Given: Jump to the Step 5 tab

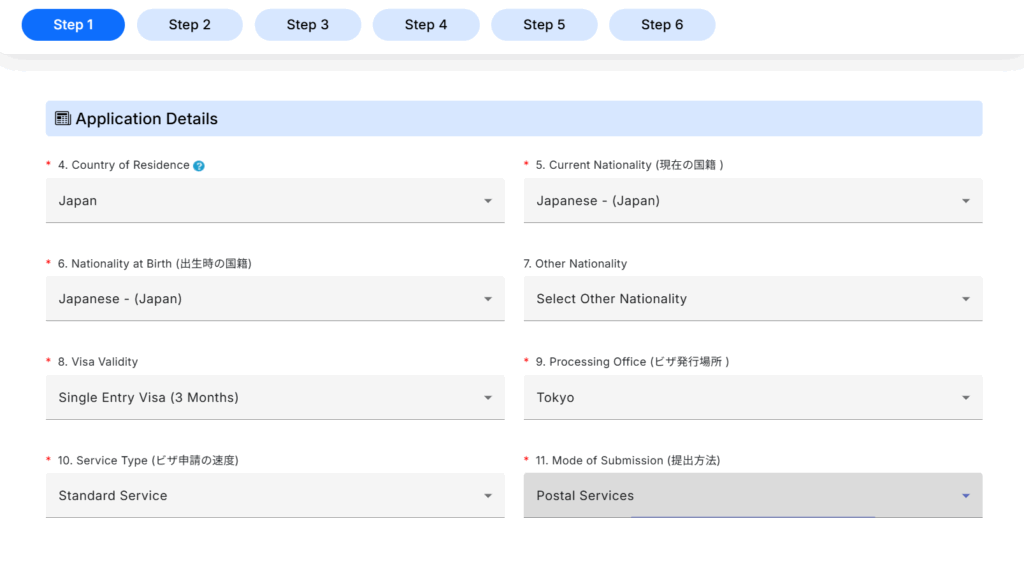Looking at the screenshot, I should pos(544,25).
